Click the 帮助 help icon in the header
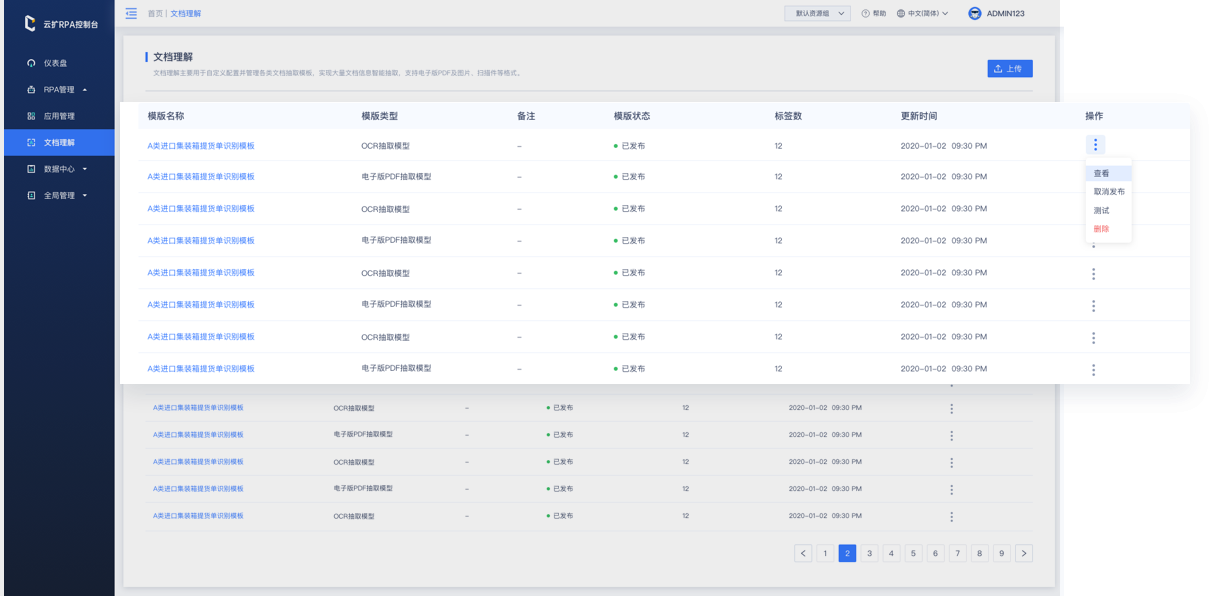Image resolution: width=1214 pixels, height=596 pixels. click(866, 14)
